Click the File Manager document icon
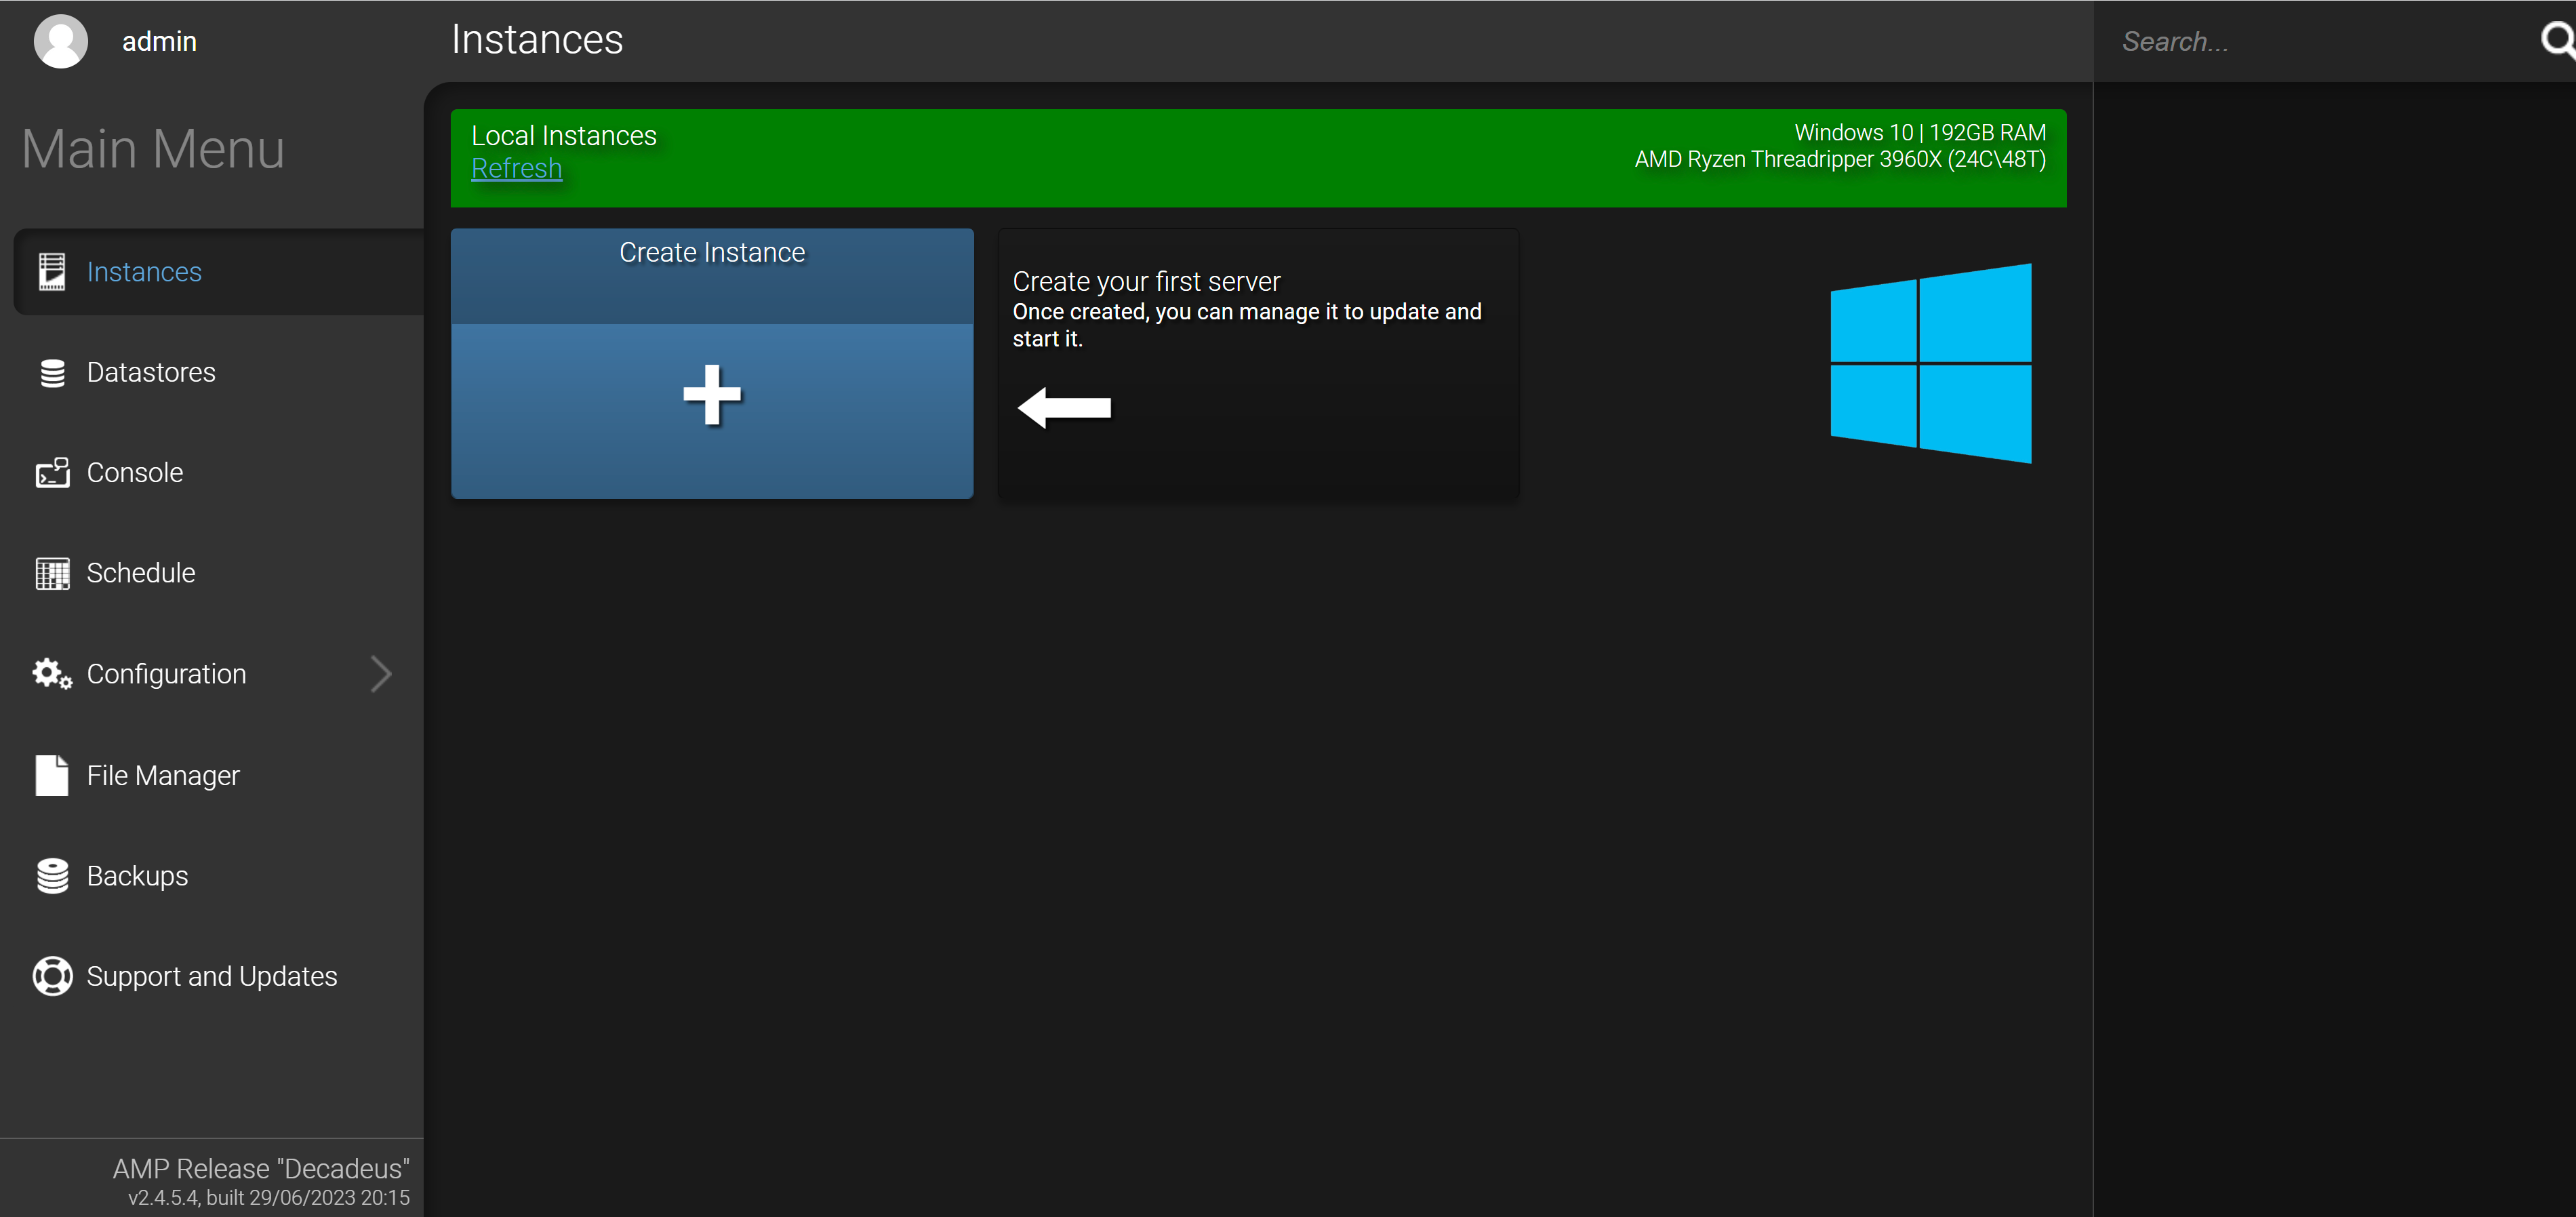The image size is (2576, 1217). [x=52, y=775]
